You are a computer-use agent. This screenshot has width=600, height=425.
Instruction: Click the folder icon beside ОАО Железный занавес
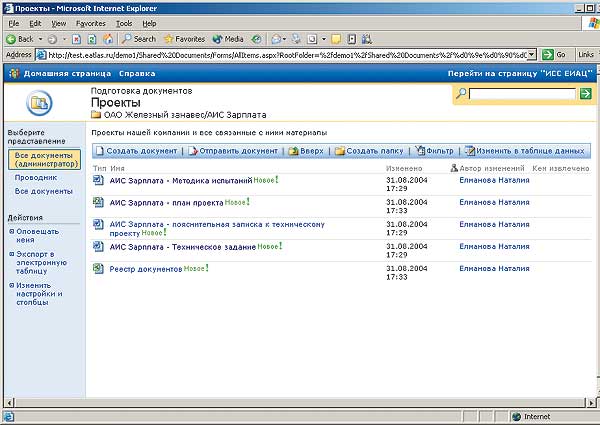click(96, 115)
